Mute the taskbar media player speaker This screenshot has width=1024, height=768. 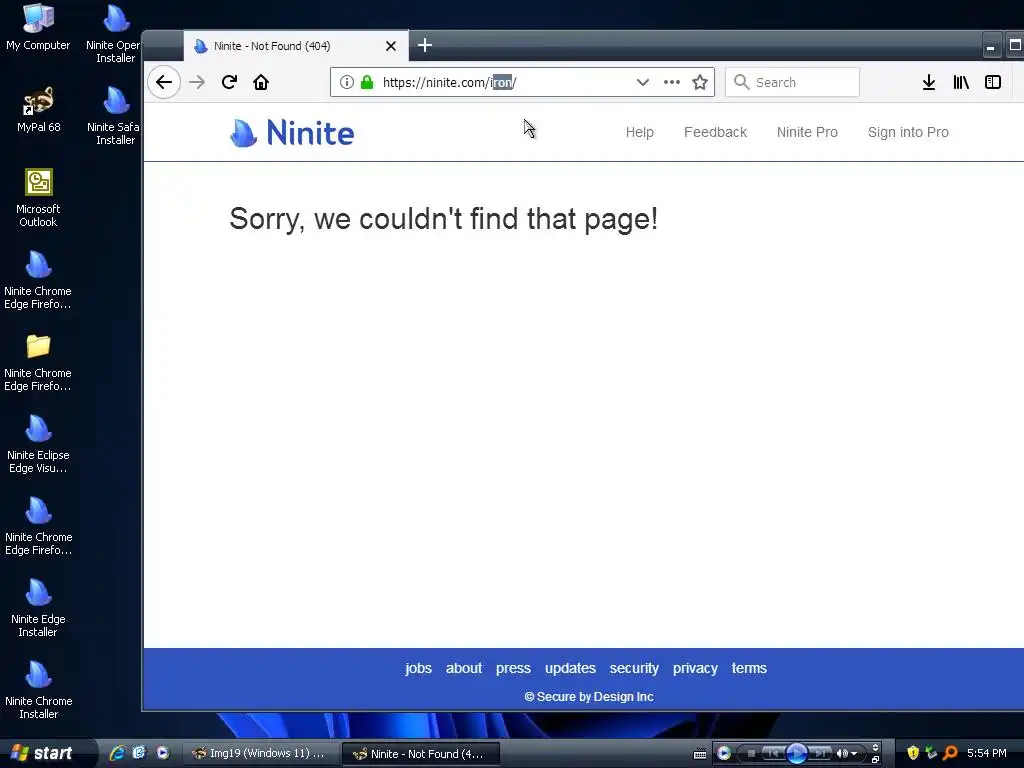point(841,754)
